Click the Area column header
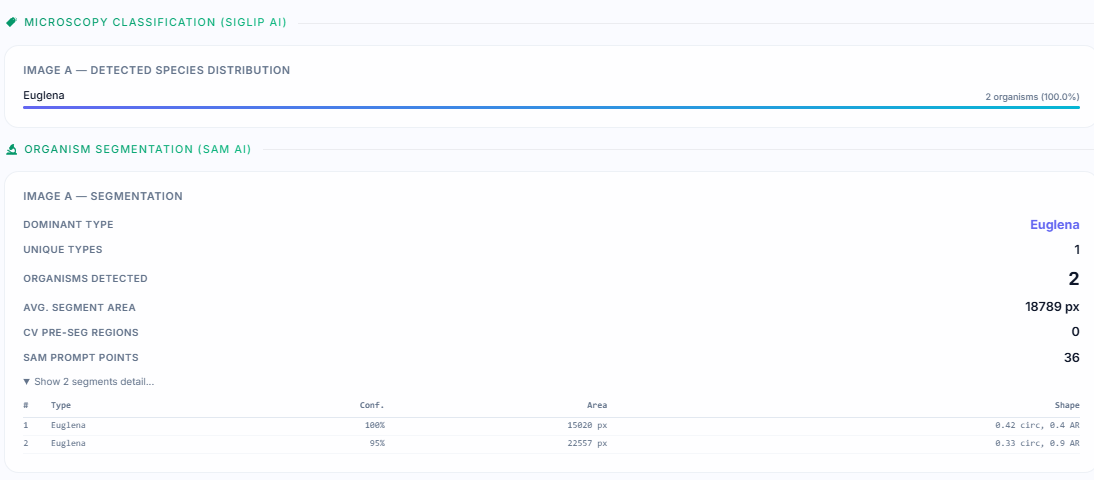The height and width of the screenshot is (480, 1094). pos(596,405)
